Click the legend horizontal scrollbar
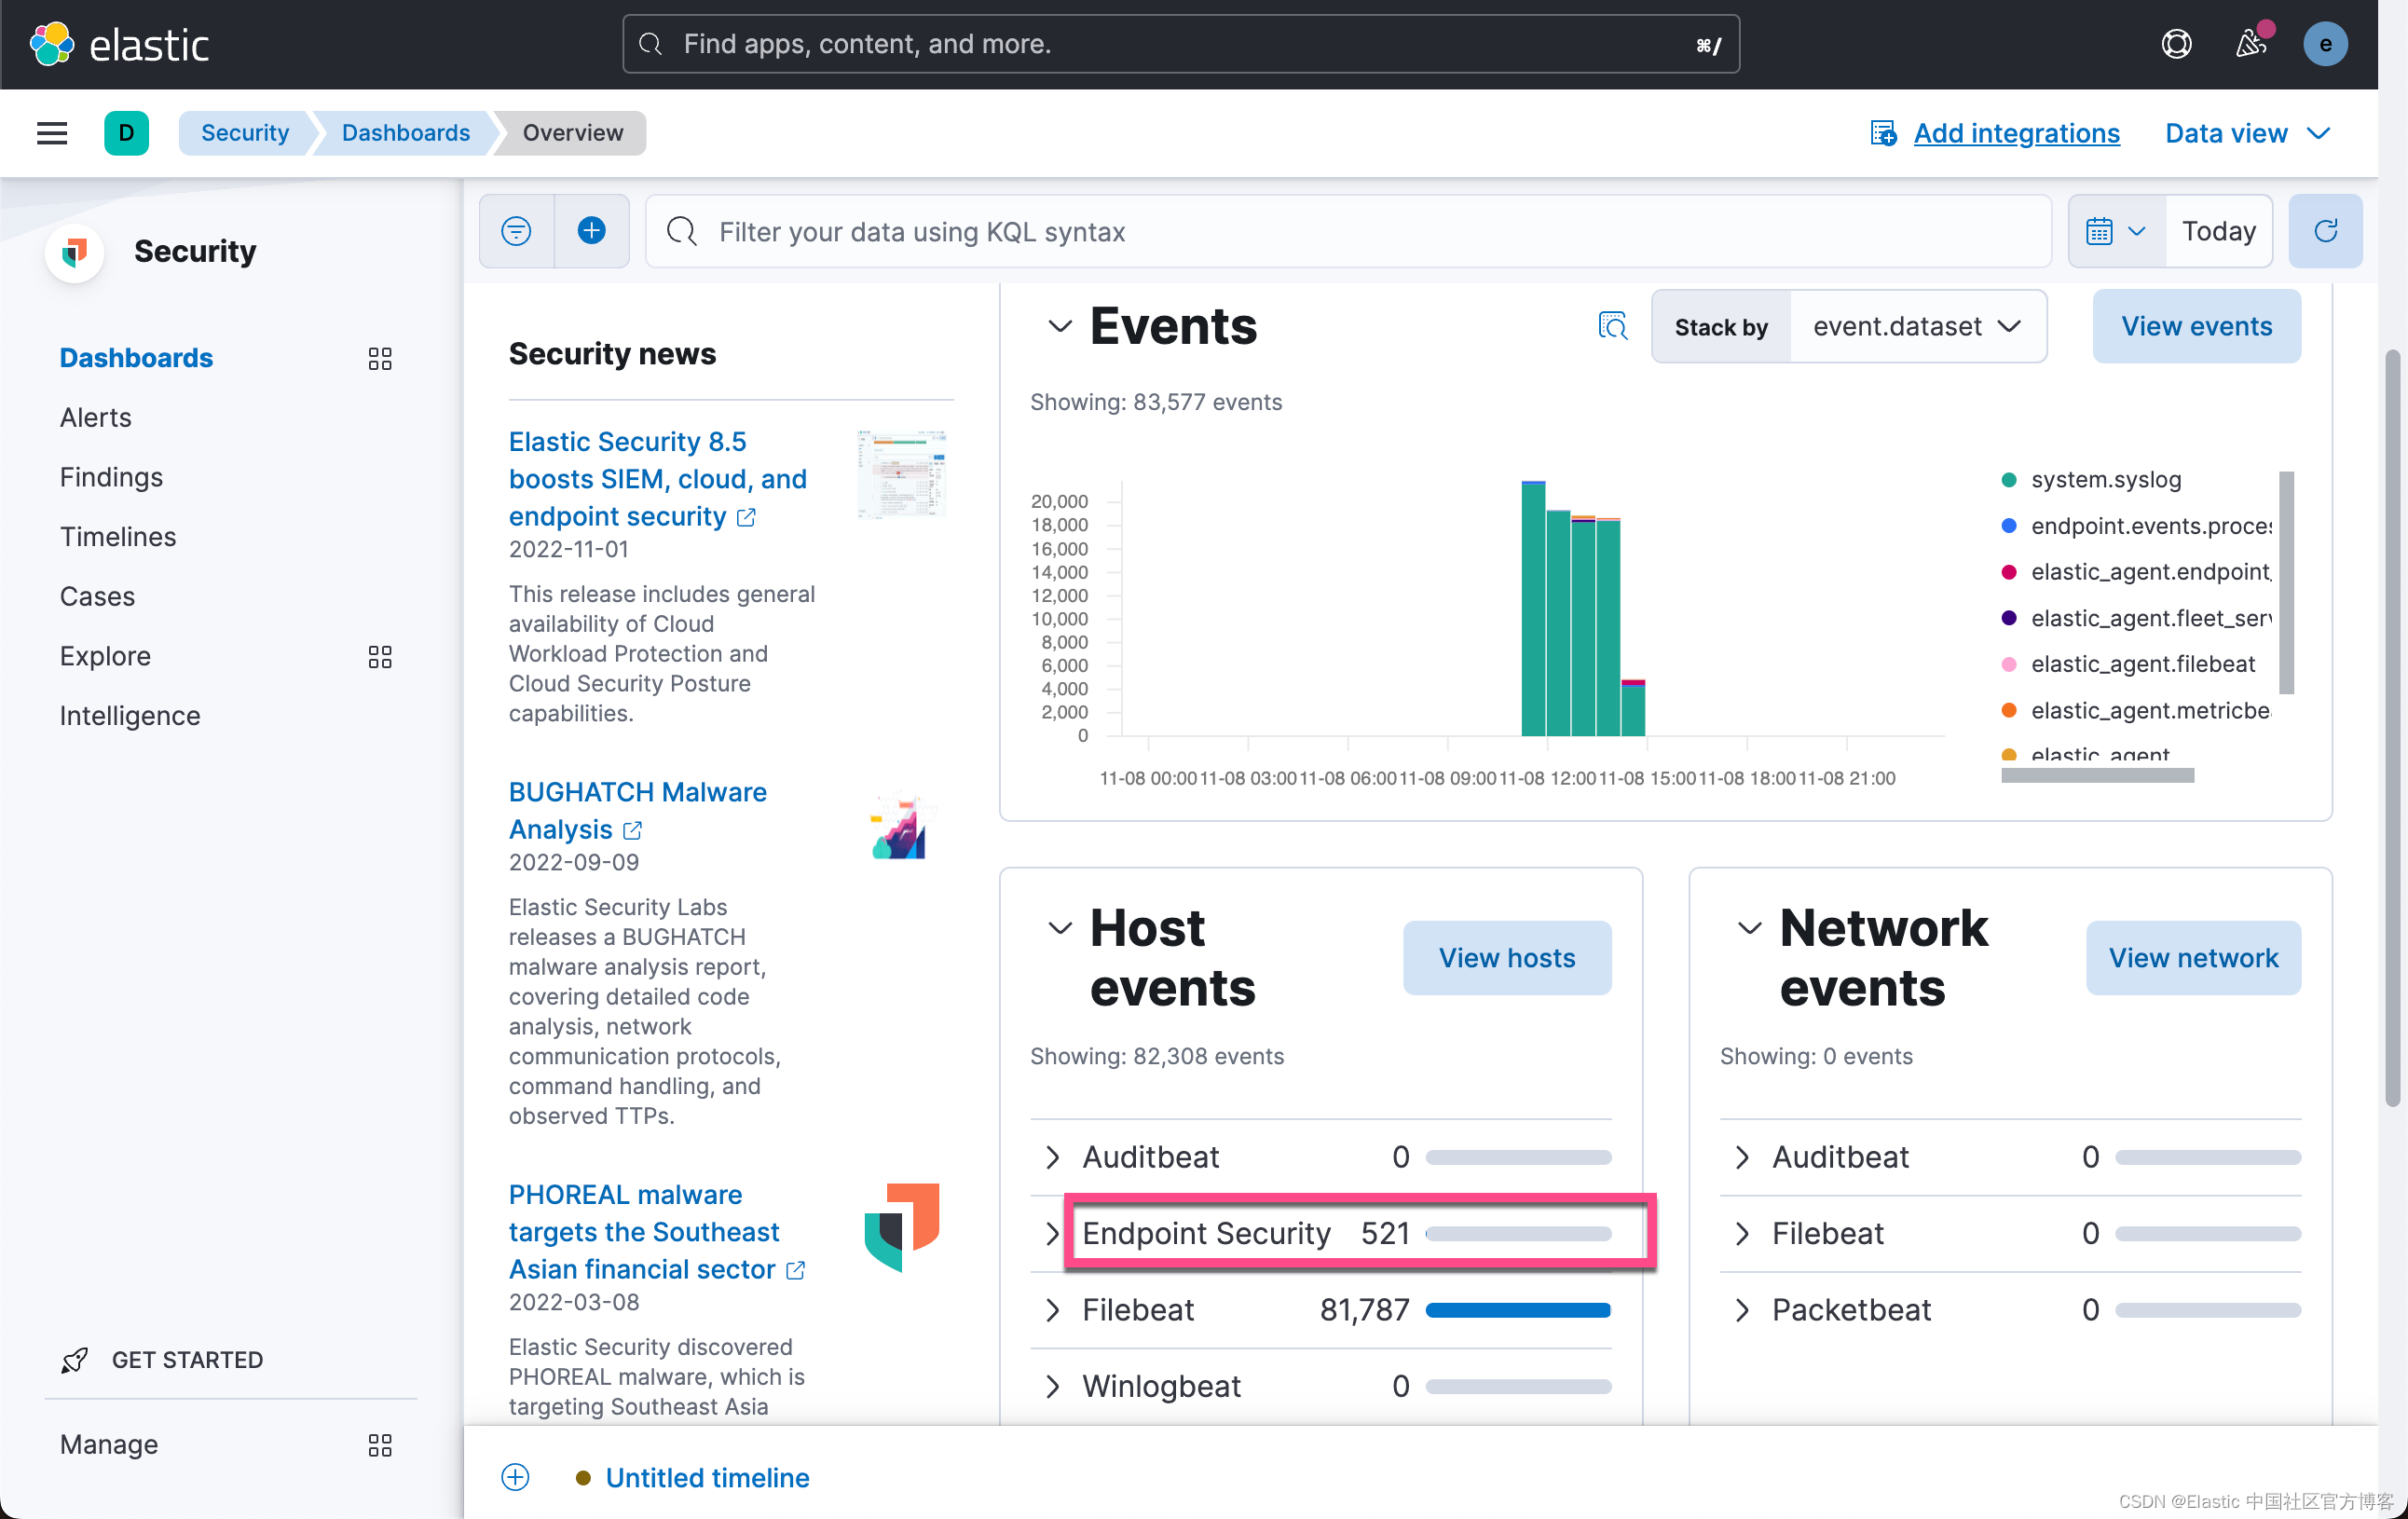 (x=2096, y=775)
